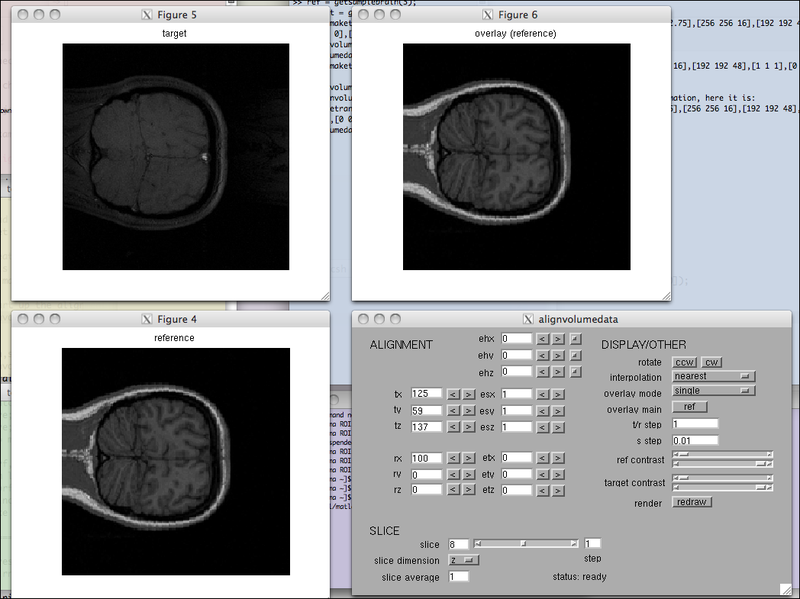Click the cw rotate button
800x599 pixels.
pyautogui.click(x=711, y=361)
